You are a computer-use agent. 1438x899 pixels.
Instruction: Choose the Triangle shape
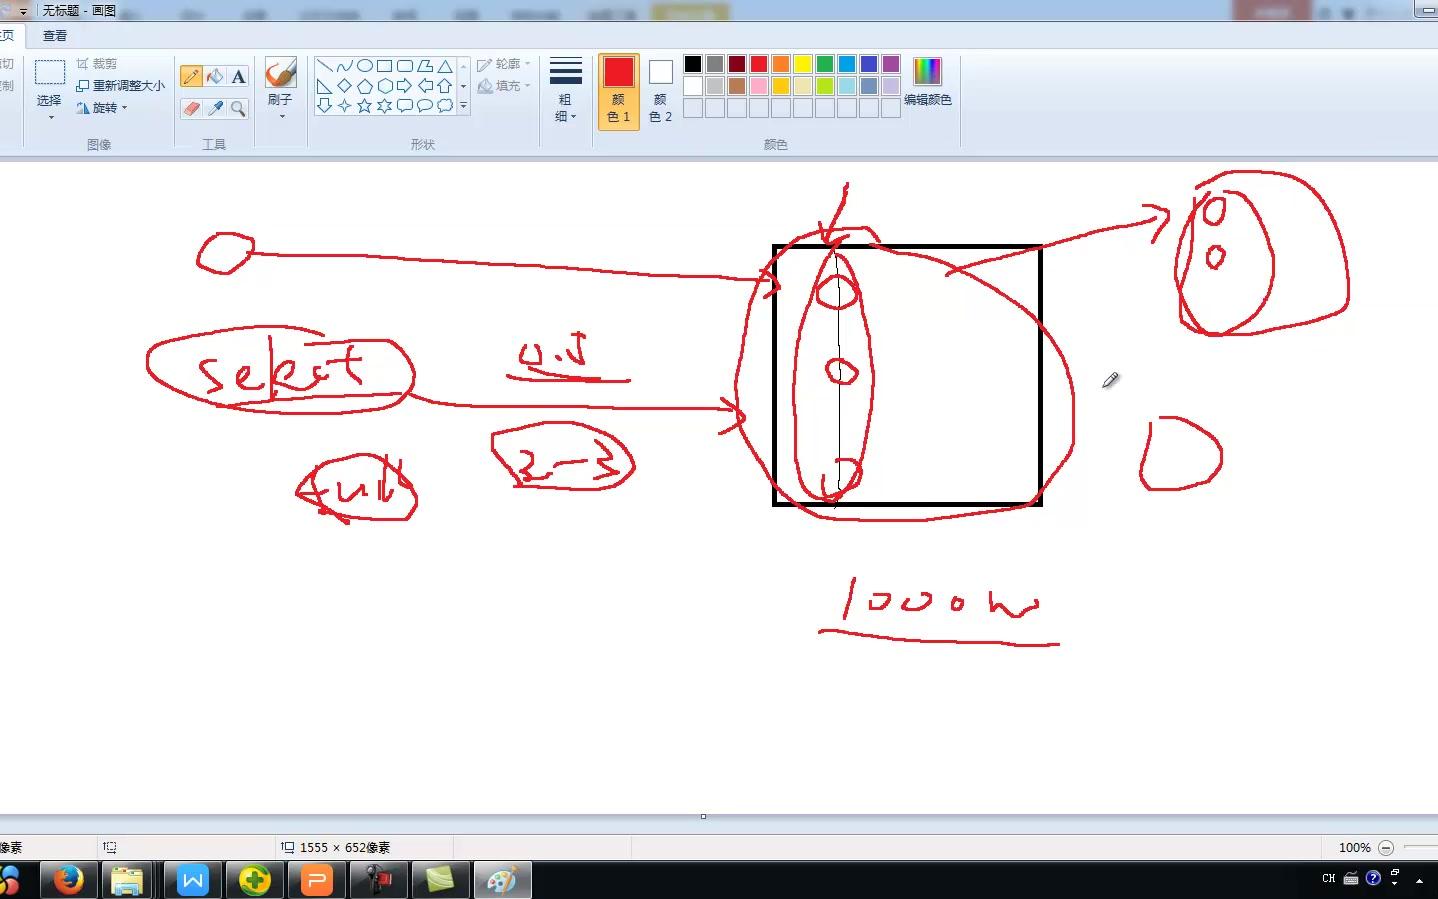pos(444,66)
